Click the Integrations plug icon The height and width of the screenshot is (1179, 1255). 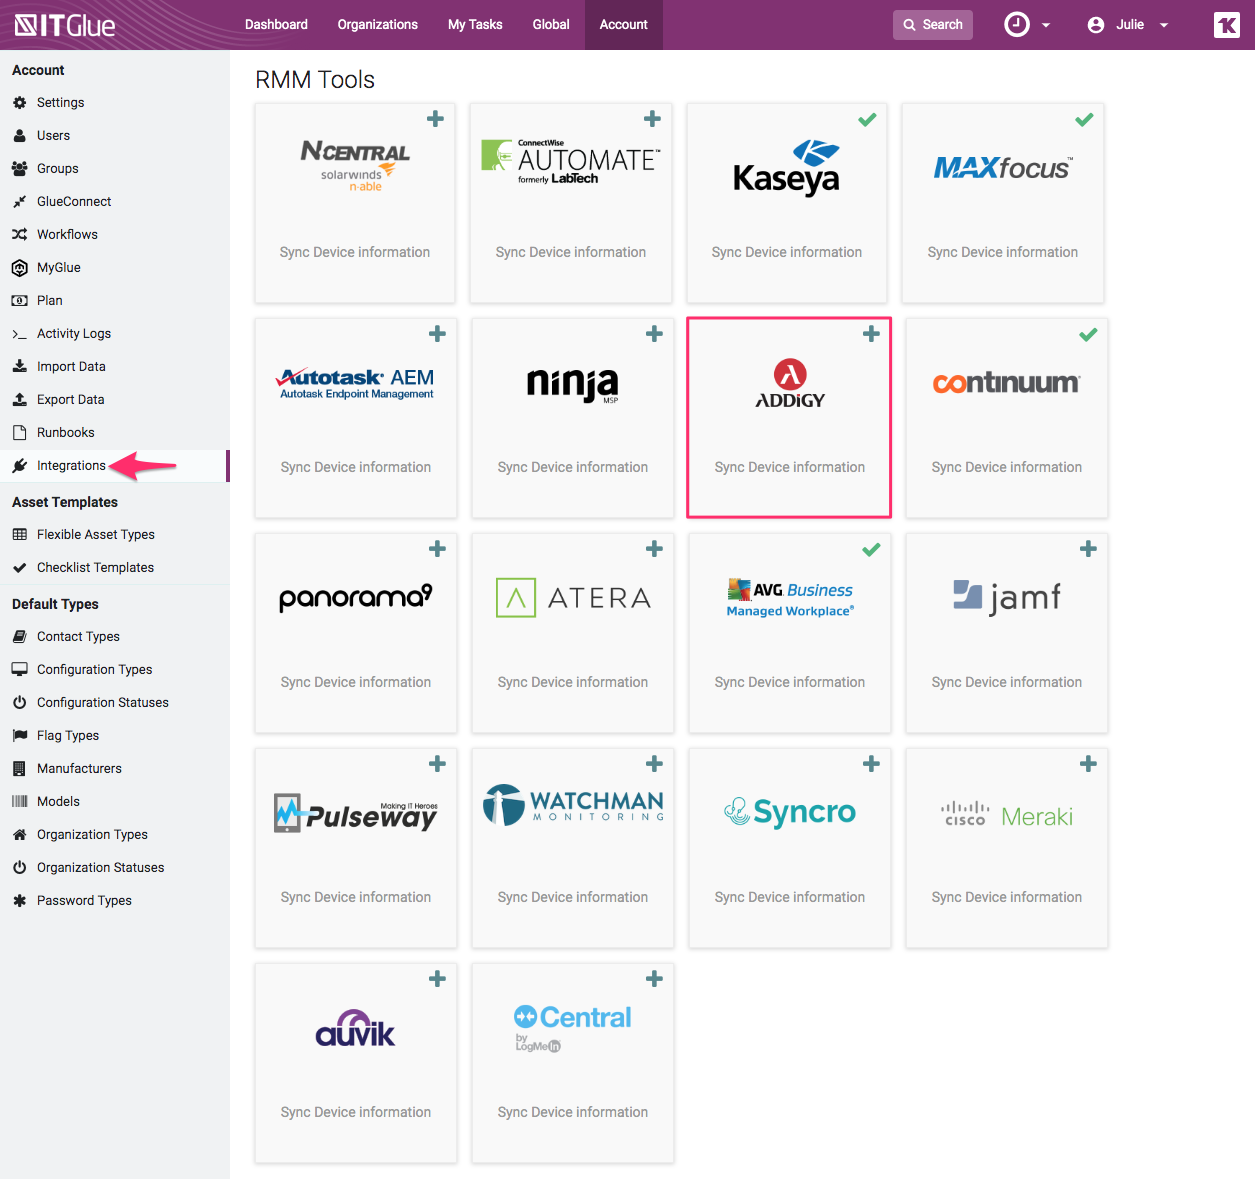[x=19, y=466]
